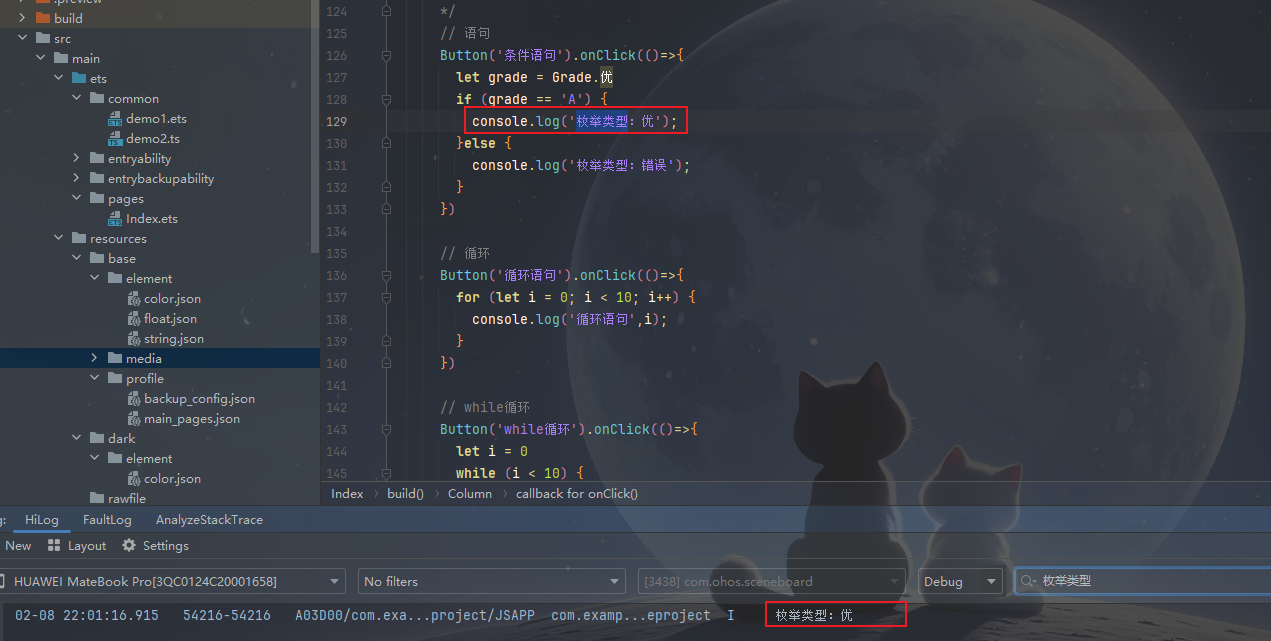Collapse the resources folder
Image resolution: width=1271 pixels, height=641 pixels.
pos(59,238)
